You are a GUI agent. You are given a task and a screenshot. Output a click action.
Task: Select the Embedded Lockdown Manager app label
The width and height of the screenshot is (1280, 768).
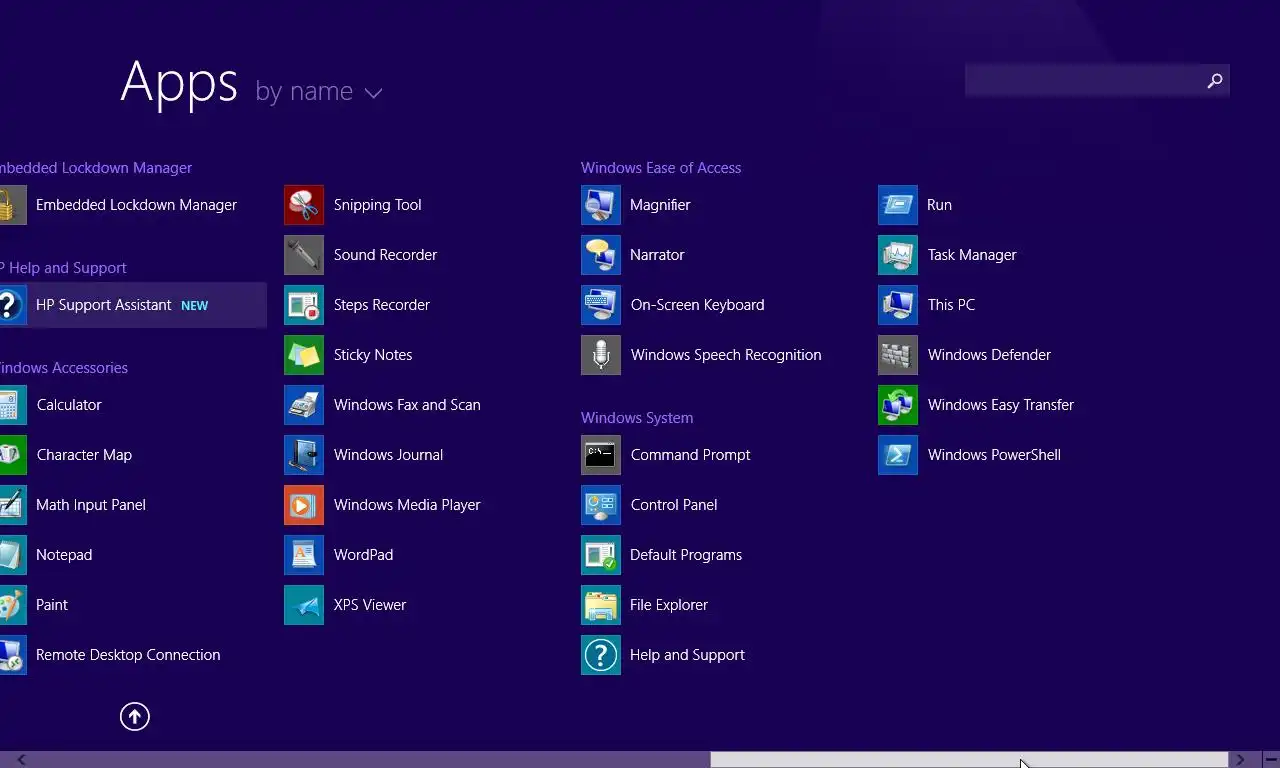coord(136,205)
